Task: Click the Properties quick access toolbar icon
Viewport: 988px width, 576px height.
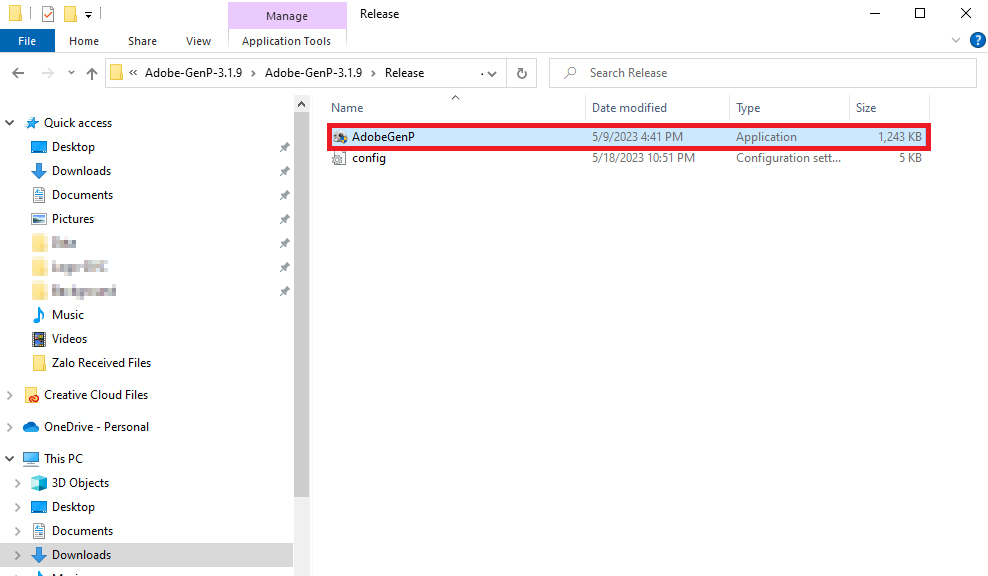Action: [48, 13]
